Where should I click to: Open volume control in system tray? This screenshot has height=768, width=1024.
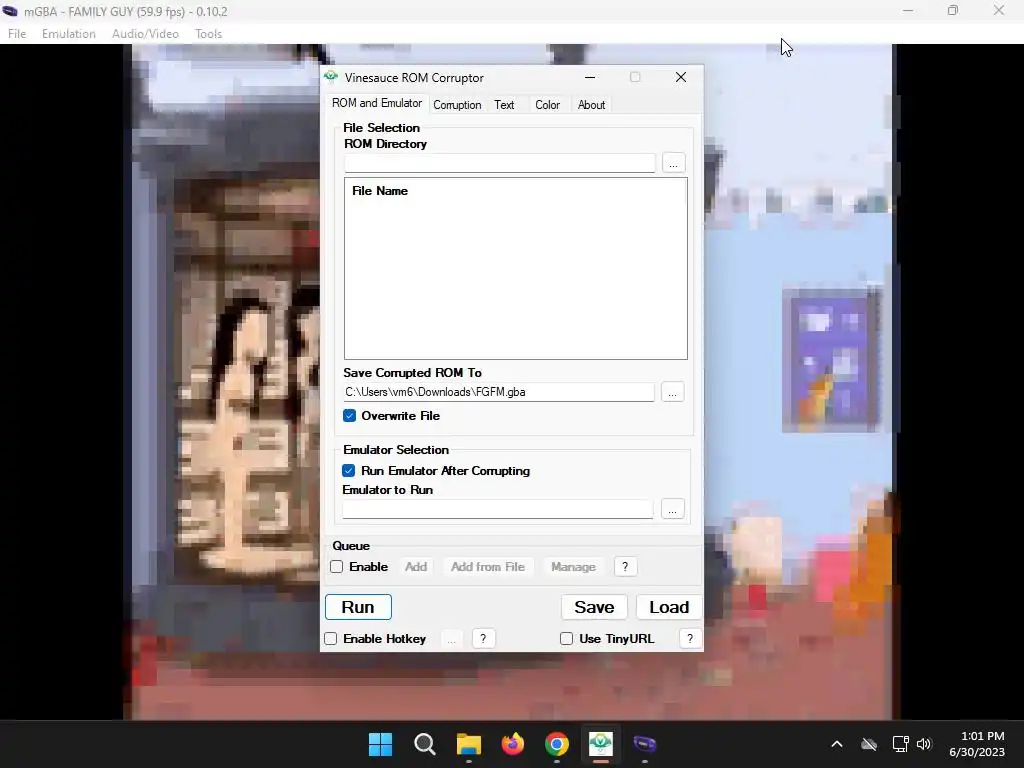[924, 744]
